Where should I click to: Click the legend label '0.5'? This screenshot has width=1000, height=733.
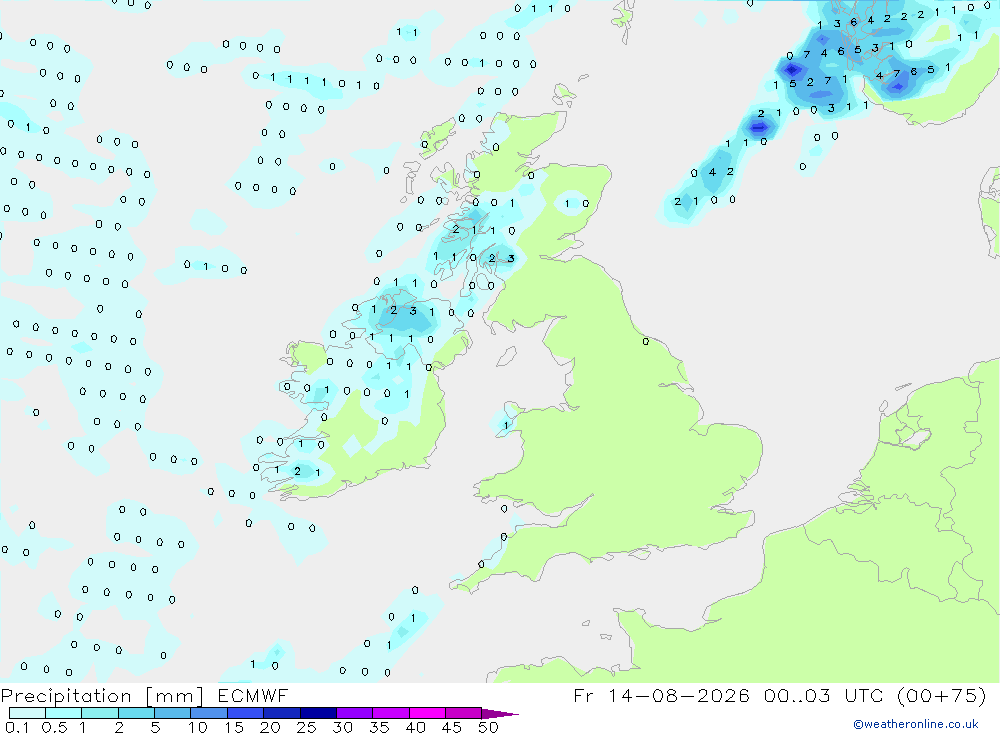click(54, 727)
